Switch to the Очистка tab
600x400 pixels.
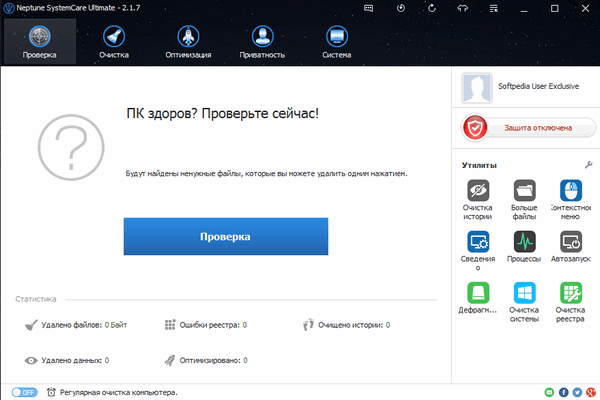coord(114,41)
